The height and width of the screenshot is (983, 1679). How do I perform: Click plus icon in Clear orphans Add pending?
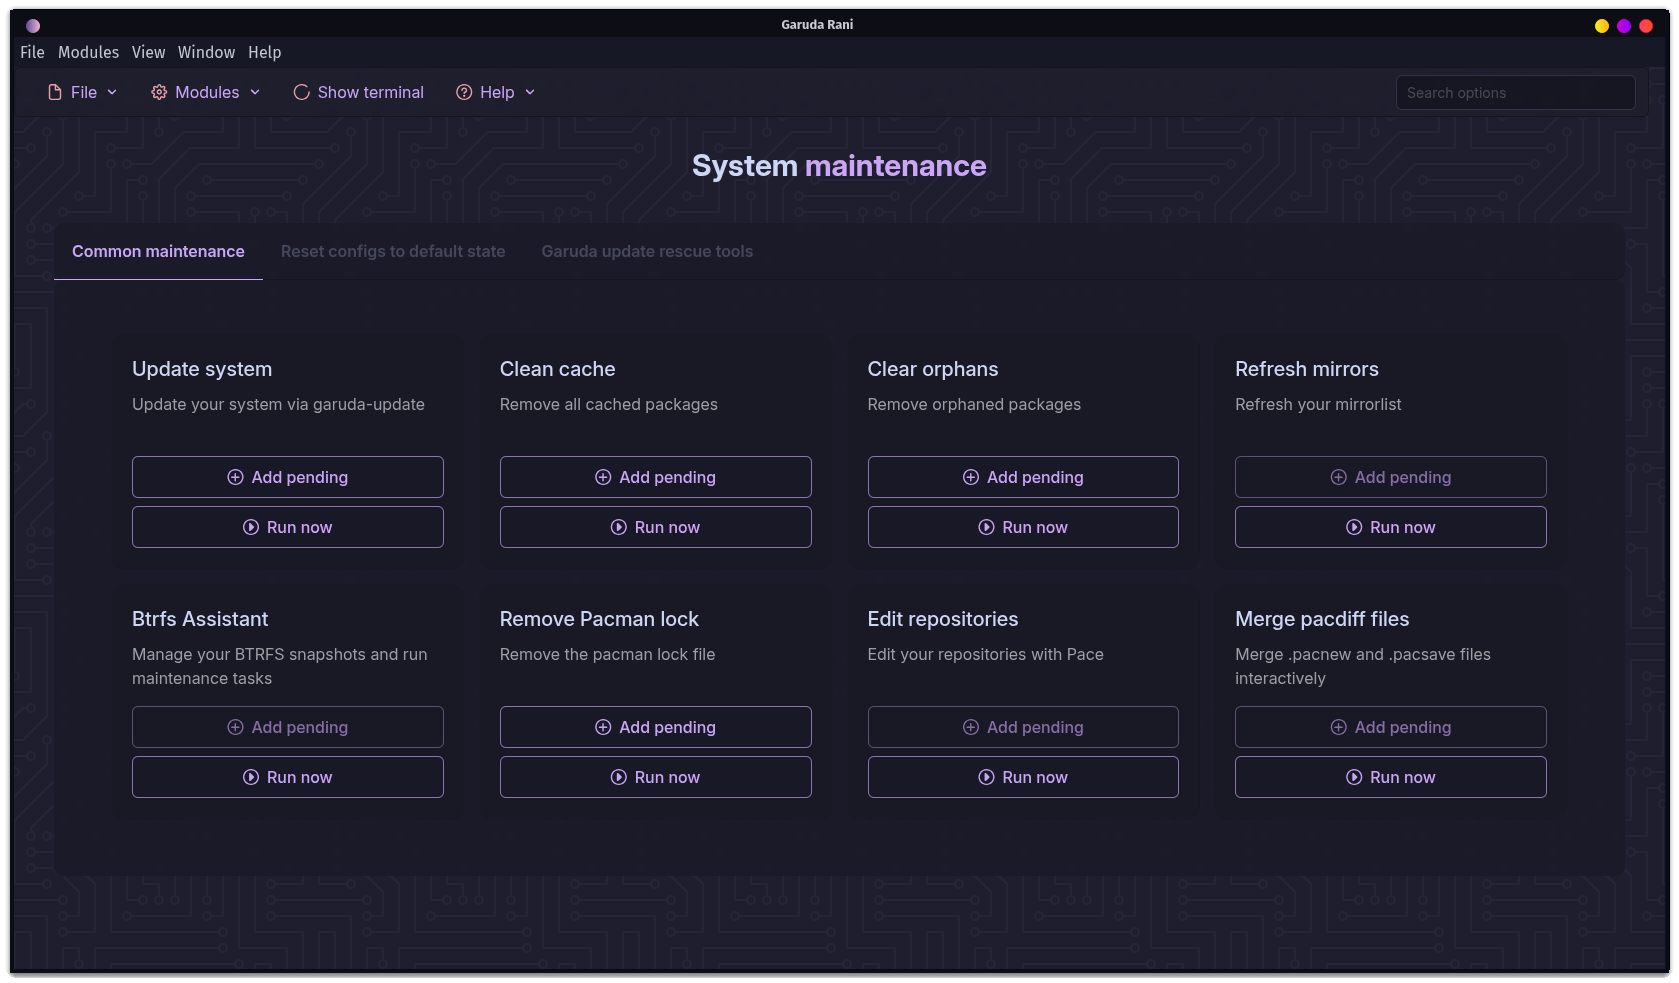[971, 477]
